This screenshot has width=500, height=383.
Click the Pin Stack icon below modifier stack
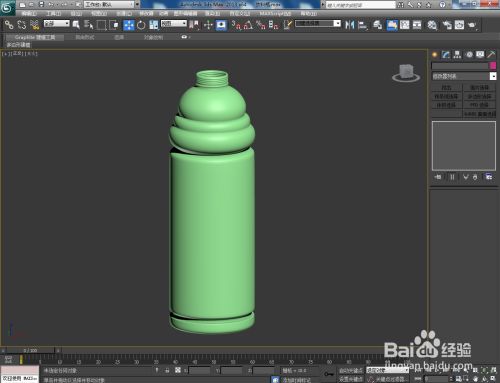click(x=438, y=177)
